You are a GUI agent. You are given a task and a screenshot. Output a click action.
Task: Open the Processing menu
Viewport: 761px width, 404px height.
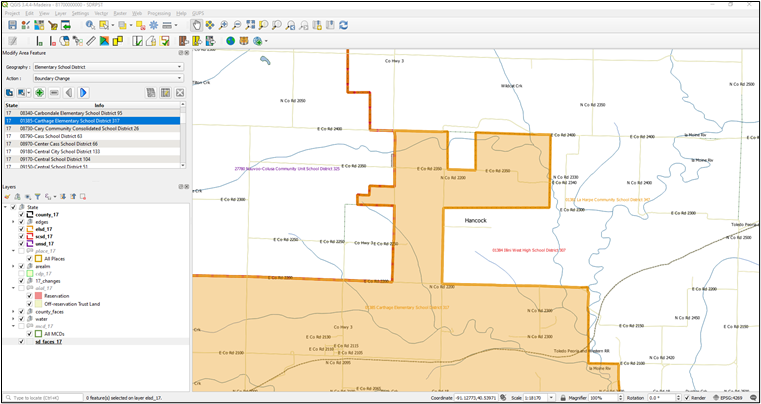pos(158,14)
